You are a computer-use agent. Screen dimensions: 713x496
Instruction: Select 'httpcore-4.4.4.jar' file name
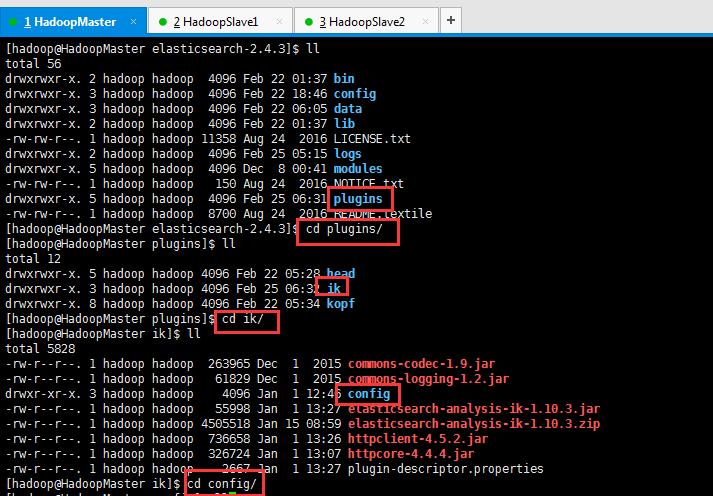pyautogui.click(x=411, y=454)
